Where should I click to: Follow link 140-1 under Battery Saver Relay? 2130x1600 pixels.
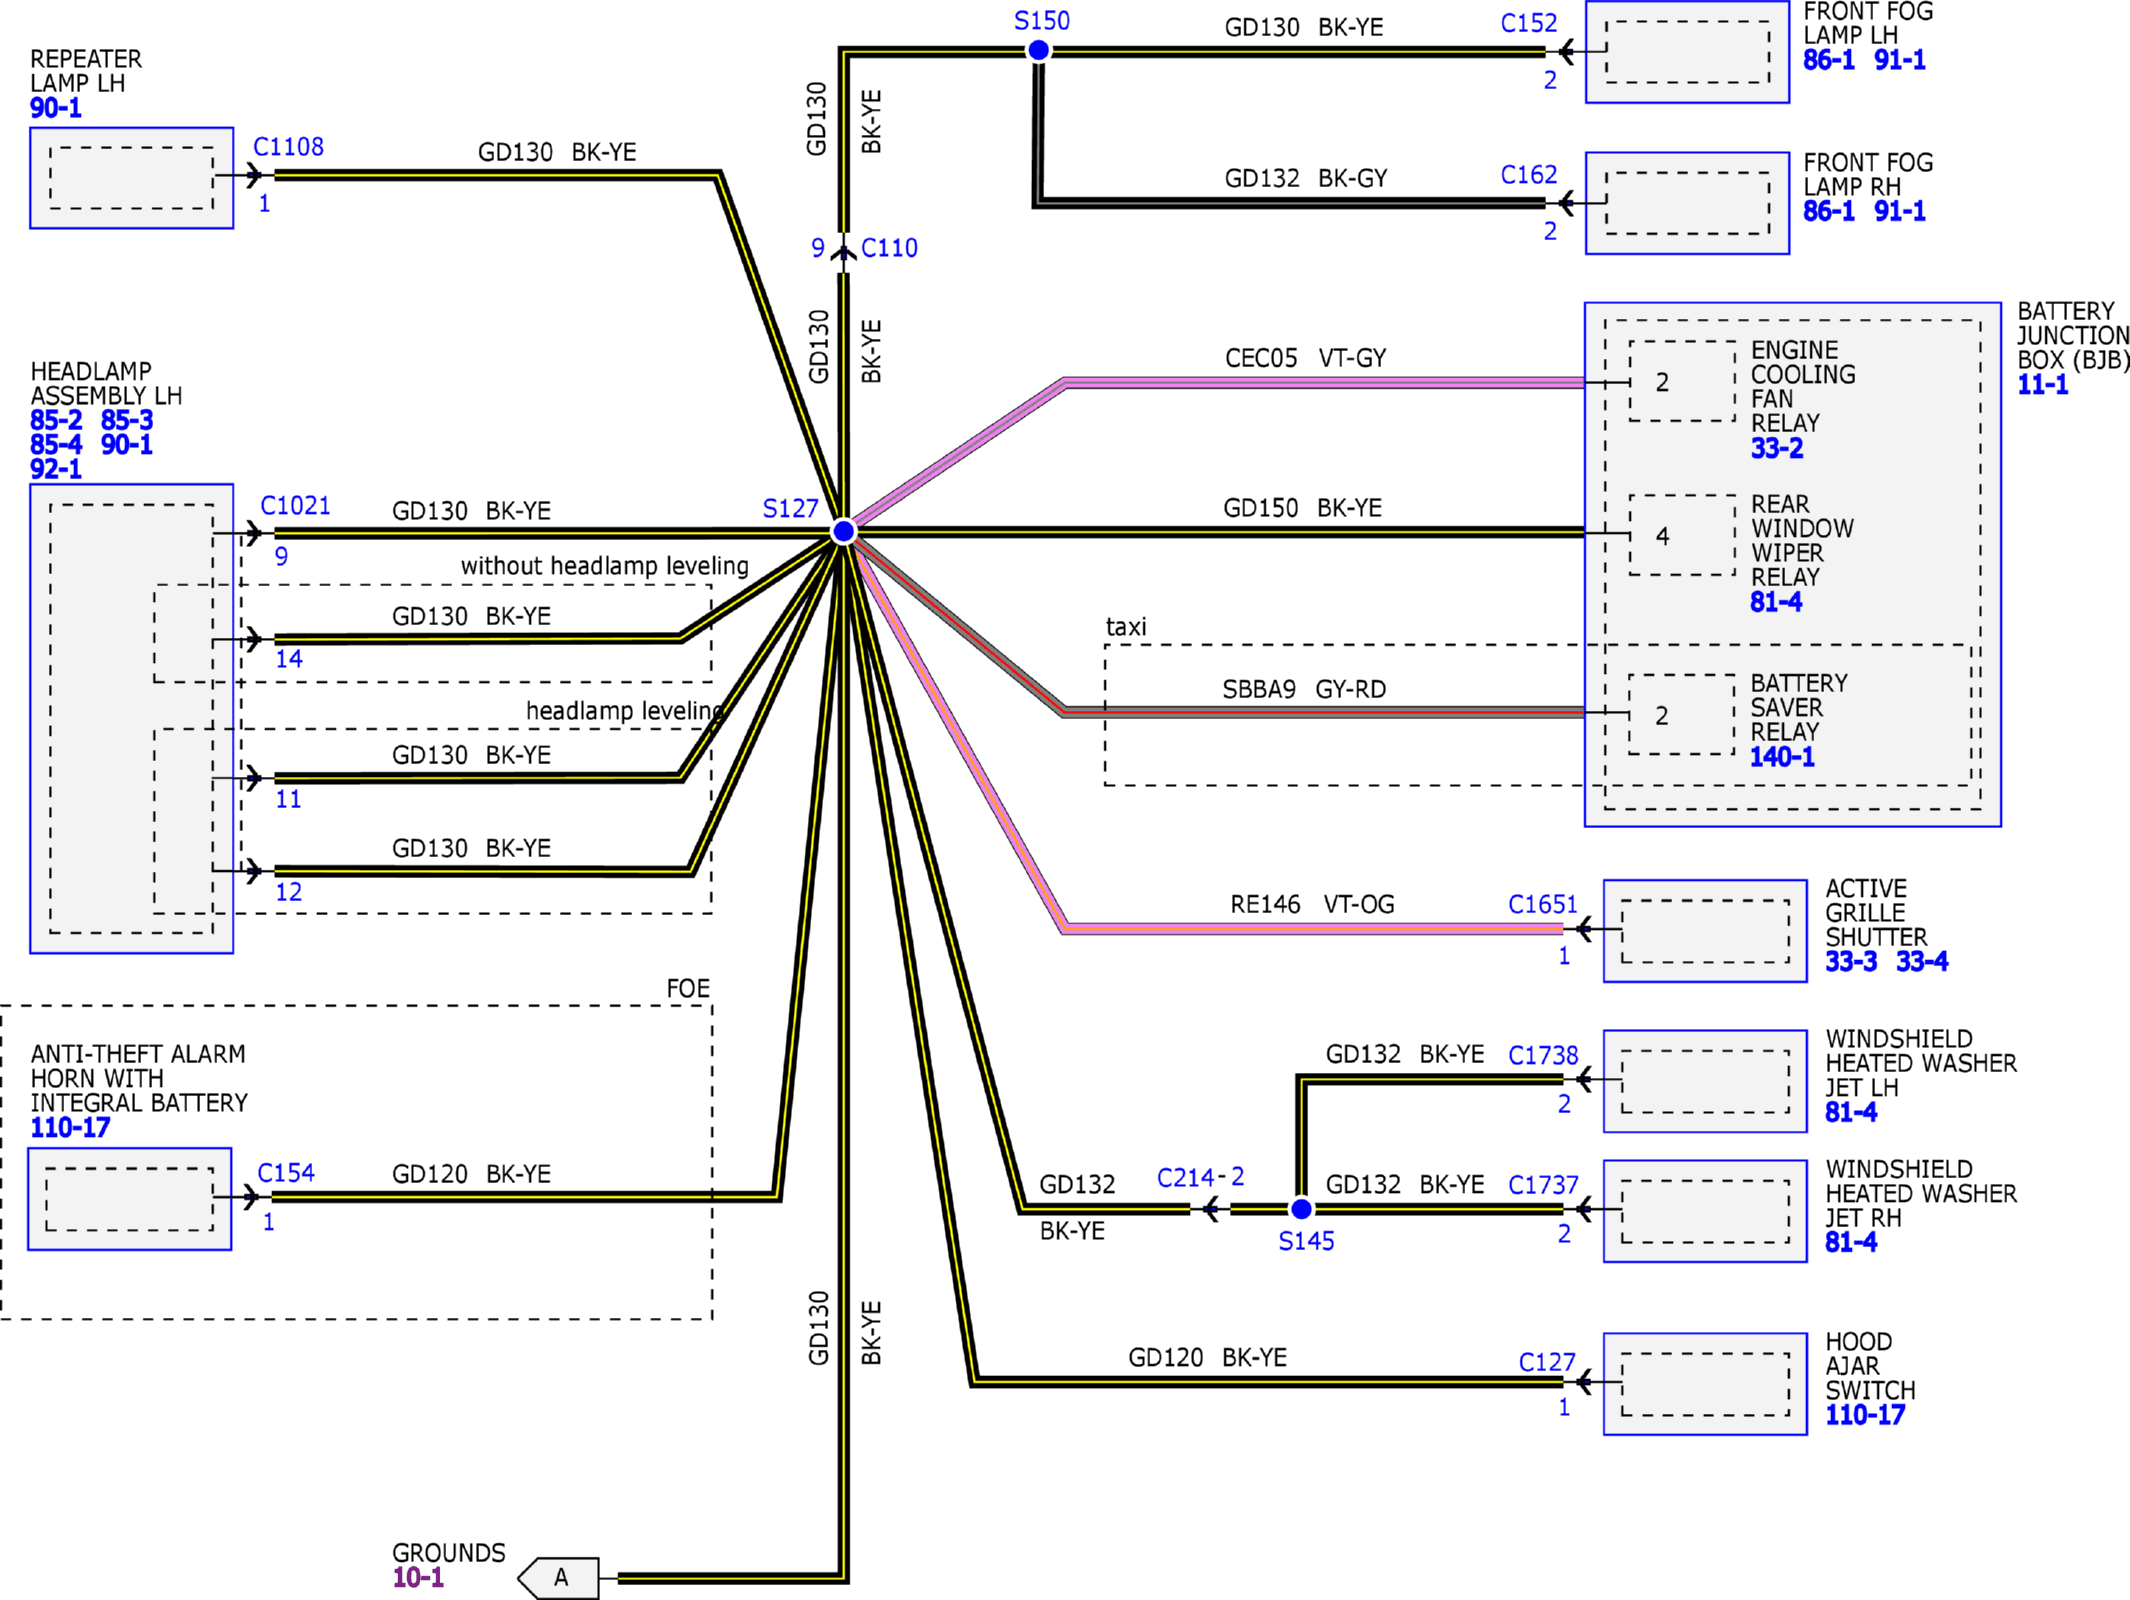pyautogui.click(x=1781, y=757)
